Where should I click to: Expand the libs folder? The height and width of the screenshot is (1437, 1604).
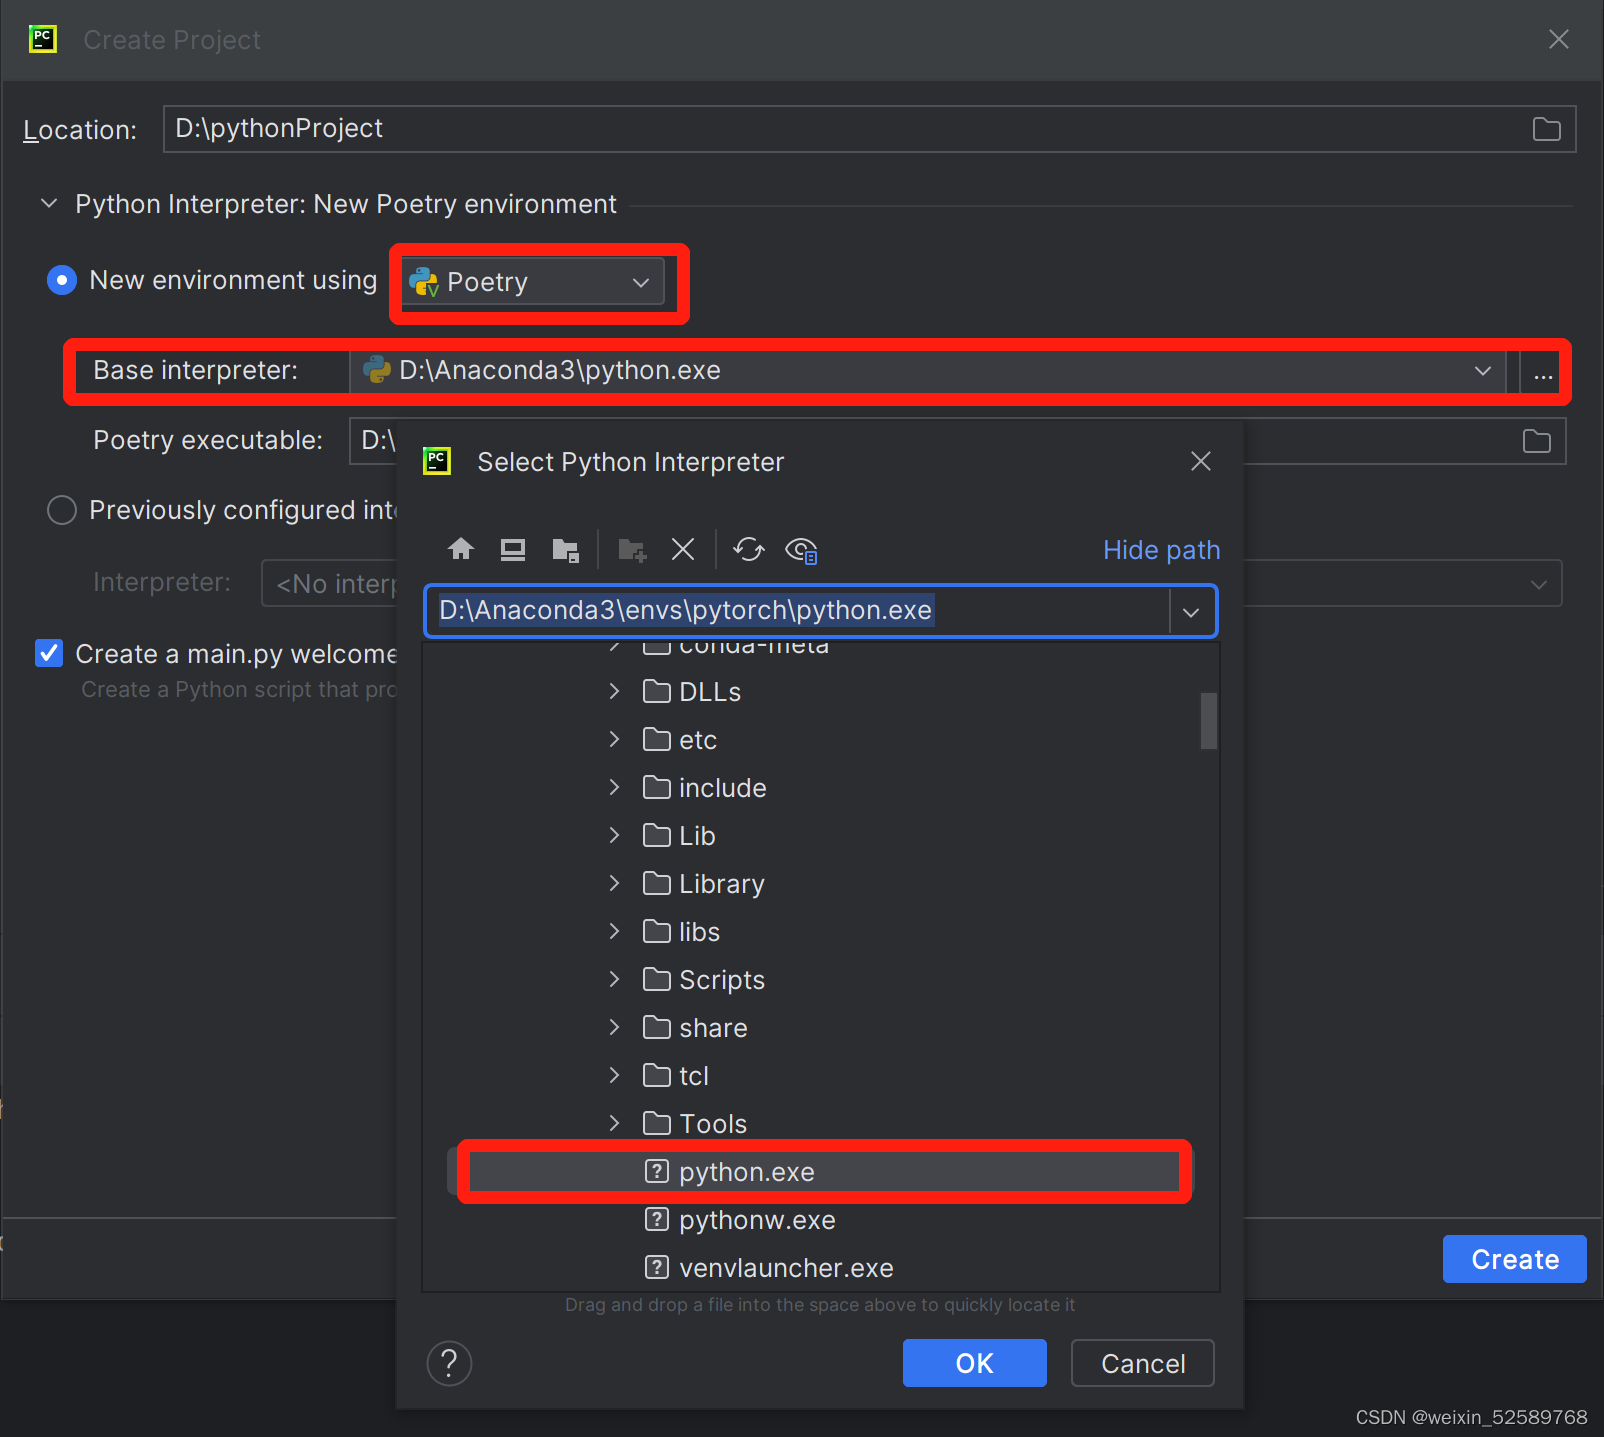coord(614,931)
